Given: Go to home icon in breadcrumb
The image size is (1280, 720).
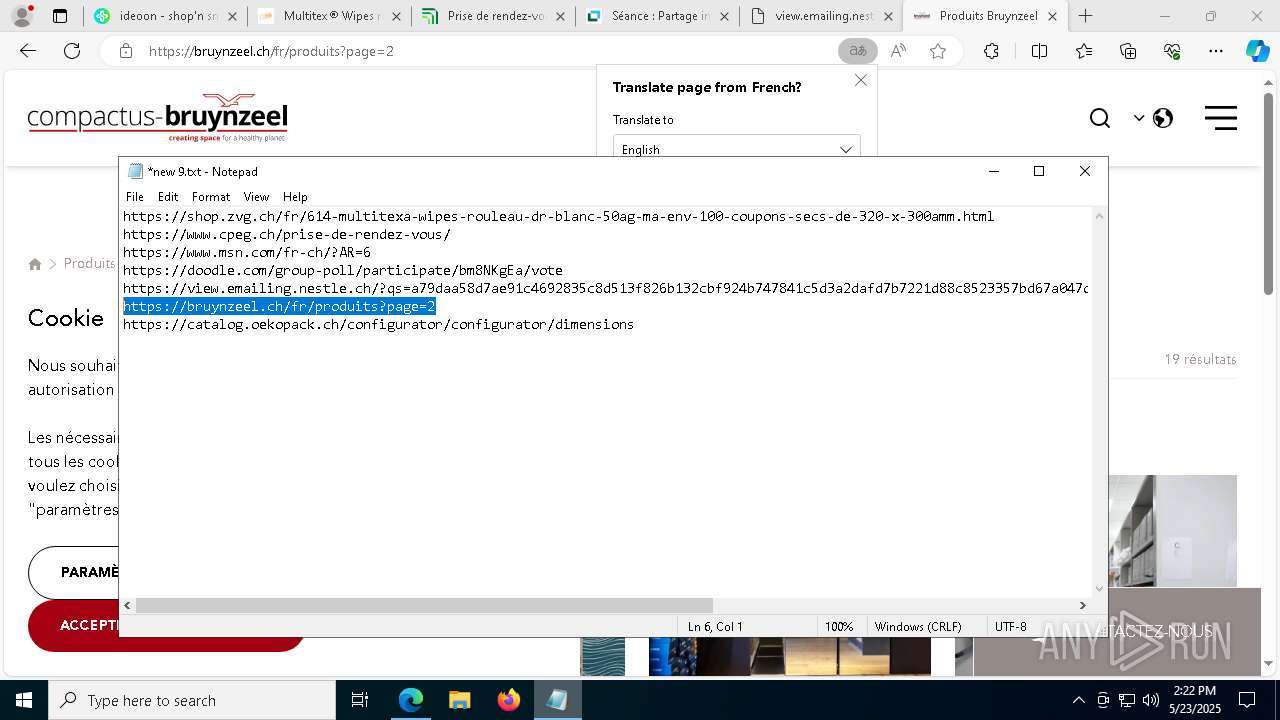Looking at the screenshot, I should click(x=35, y=264).
